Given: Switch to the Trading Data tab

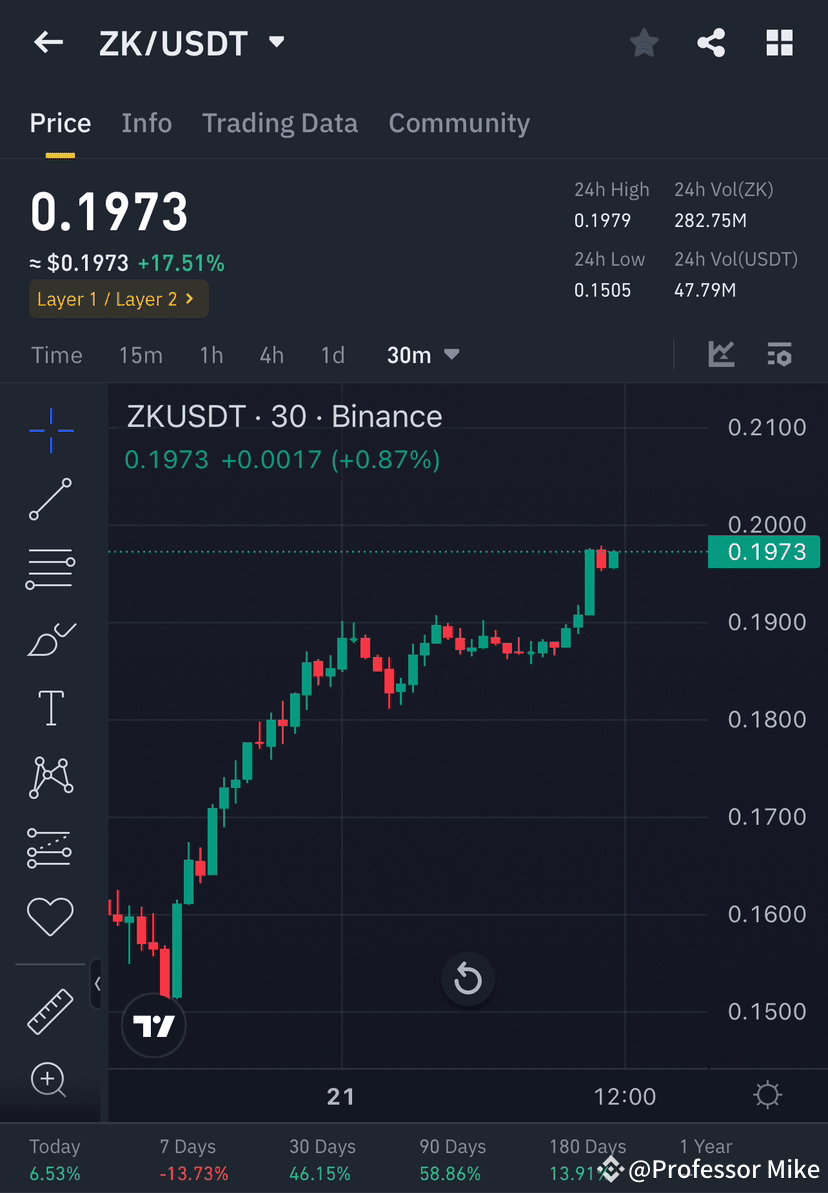Looking at the screenshot, I should coord(280,122).
